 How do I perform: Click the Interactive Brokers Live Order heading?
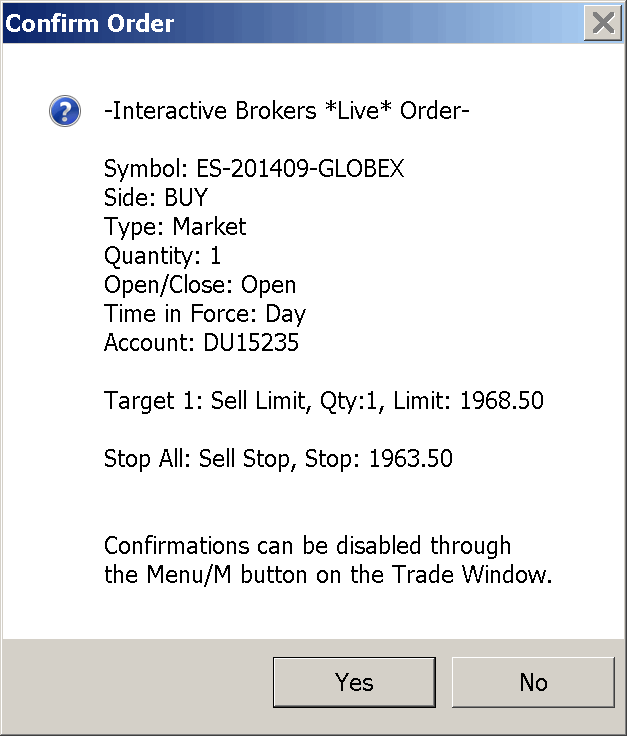point(286,111)
